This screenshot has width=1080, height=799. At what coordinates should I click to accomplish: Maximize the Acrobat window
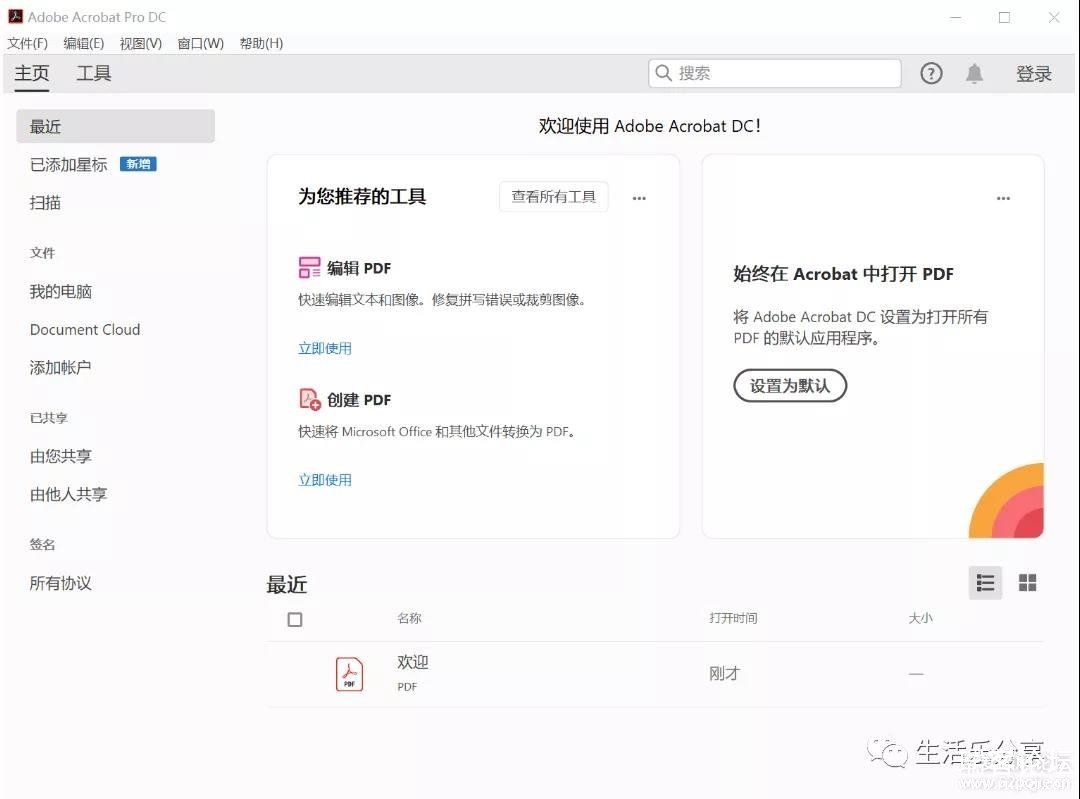click(x=1004, y=17)
